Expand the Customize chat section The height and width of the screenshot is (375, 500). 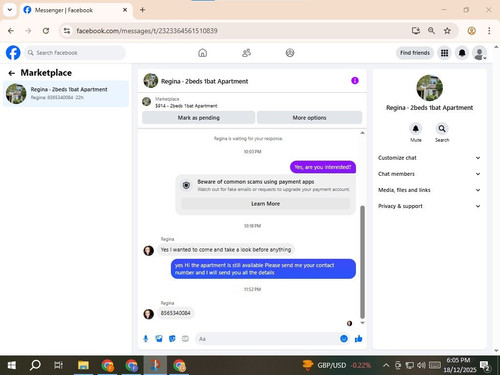click(429, 158)
